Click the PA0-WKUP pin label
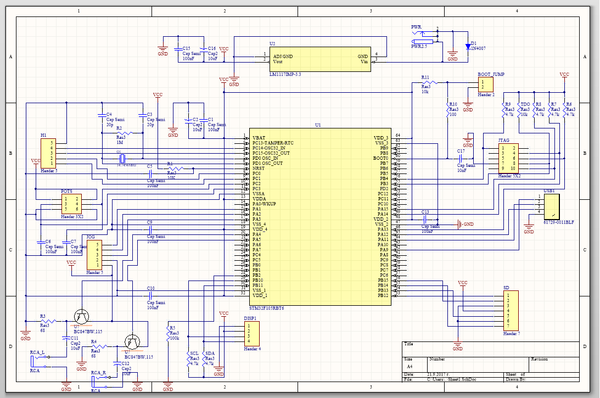Screen dimensions: 600x398 click(x=264, y=204)
